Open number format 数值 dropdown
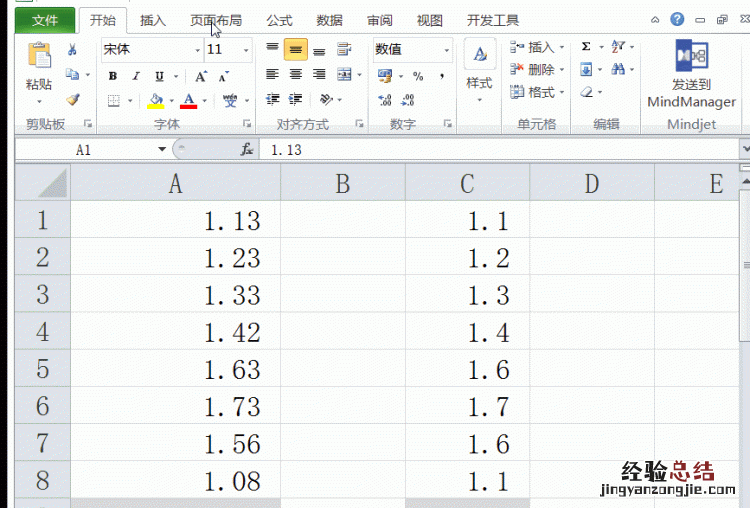 [x=447, y=50]
